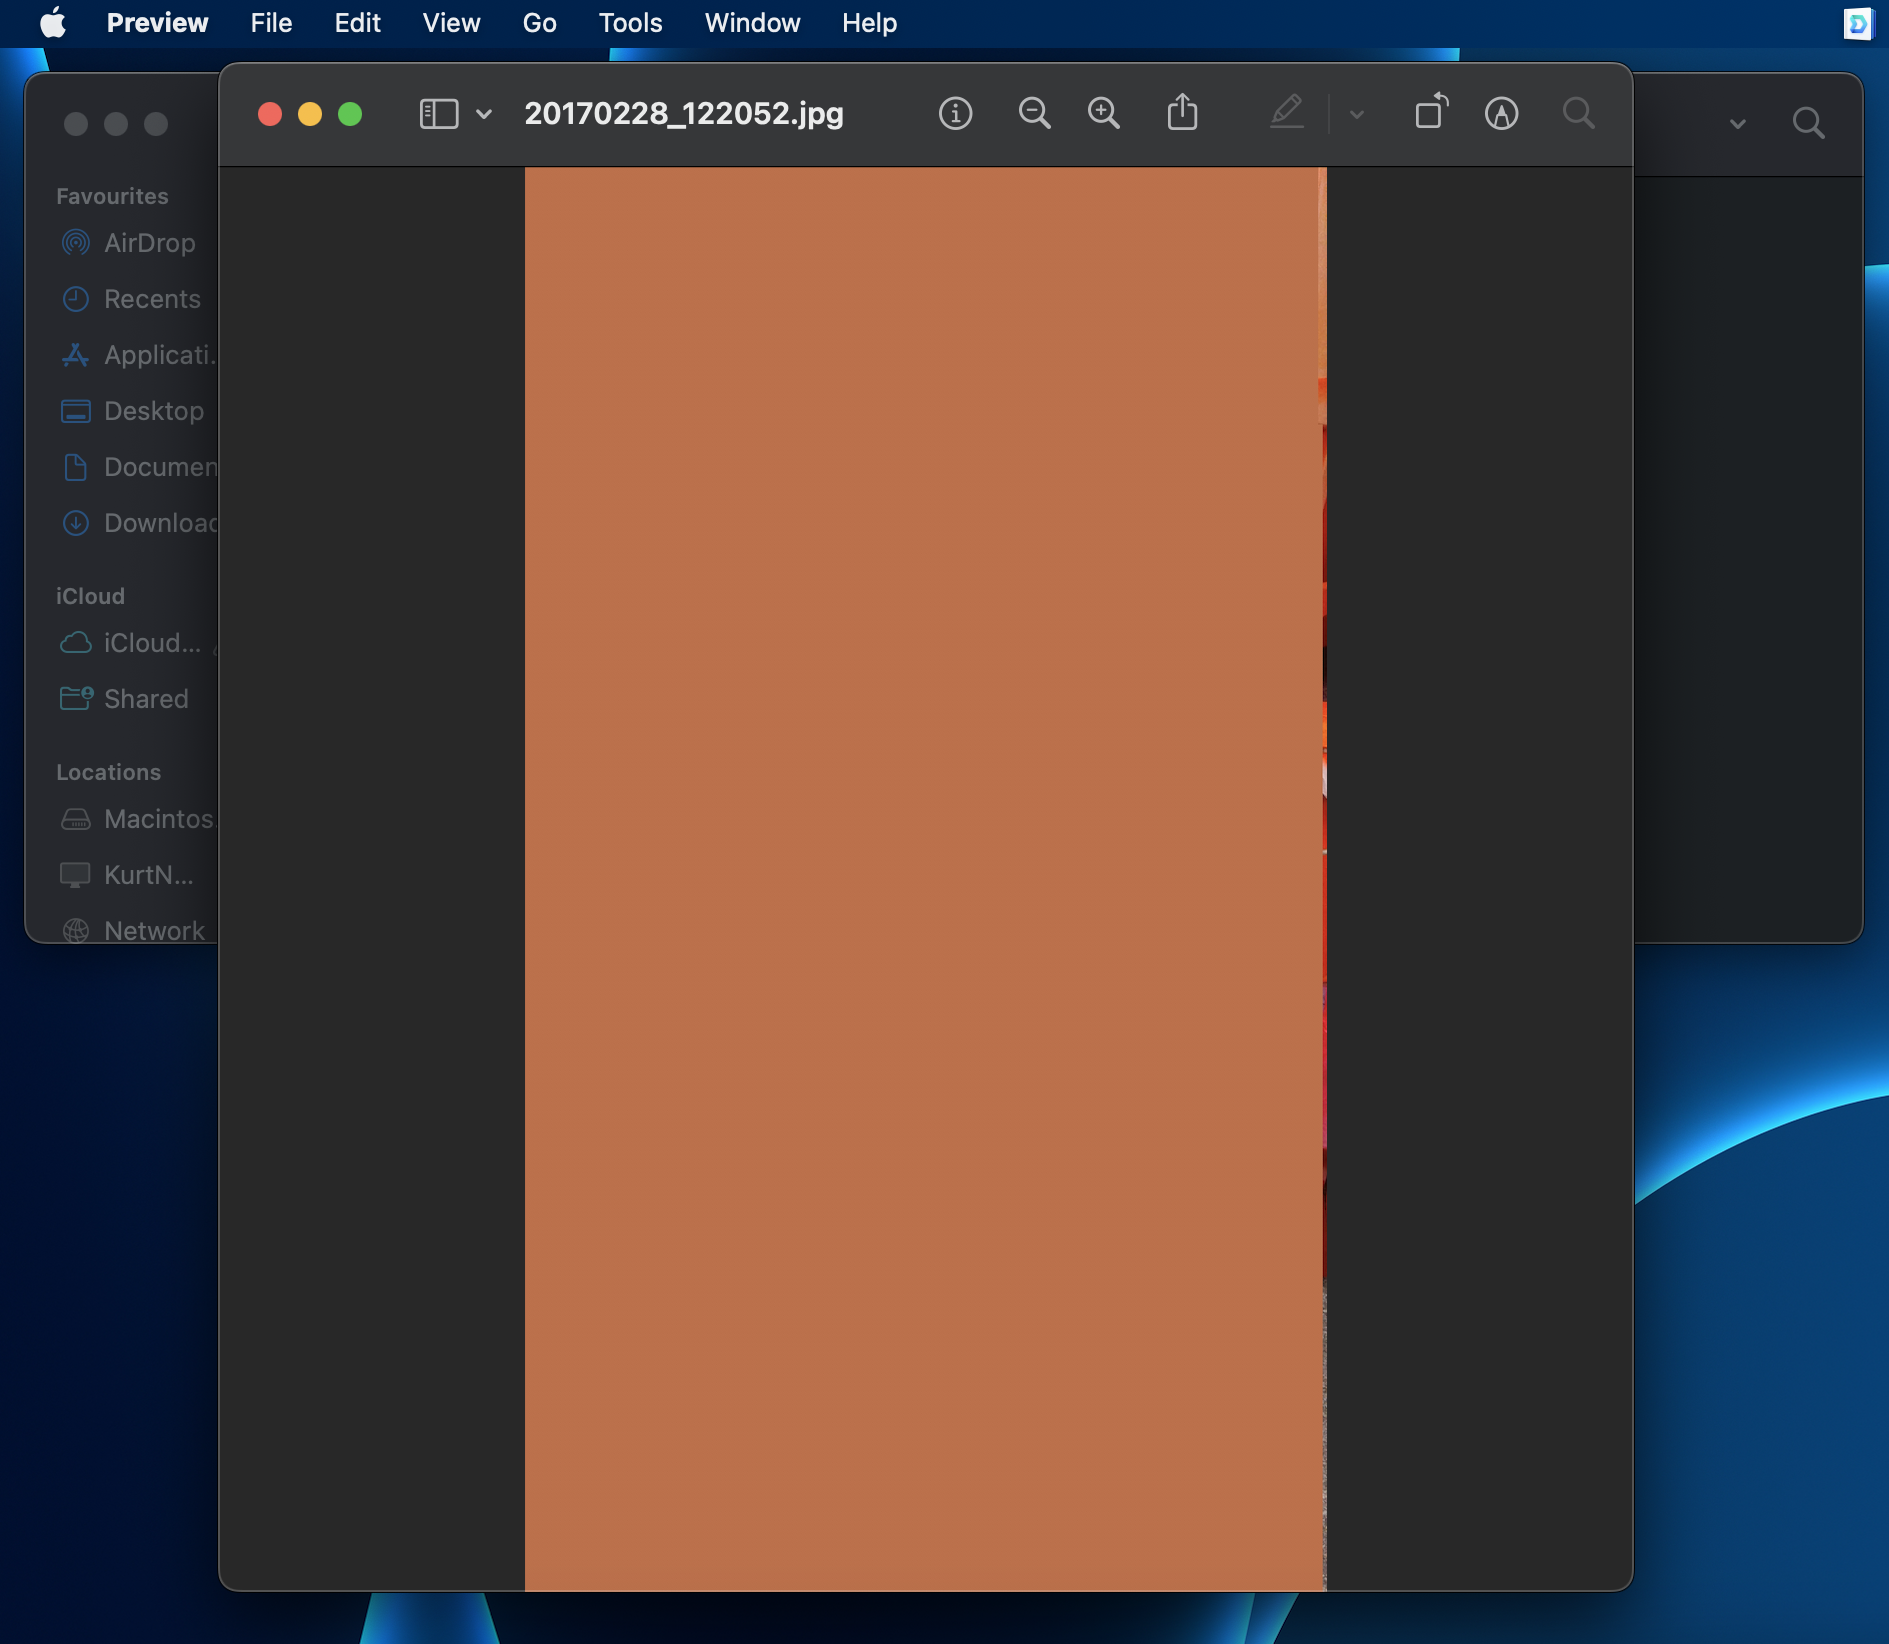This screenshot has width=1889, height=1644.
Task: Expand the sidebar view options chevron
Action: pos(484,114)
